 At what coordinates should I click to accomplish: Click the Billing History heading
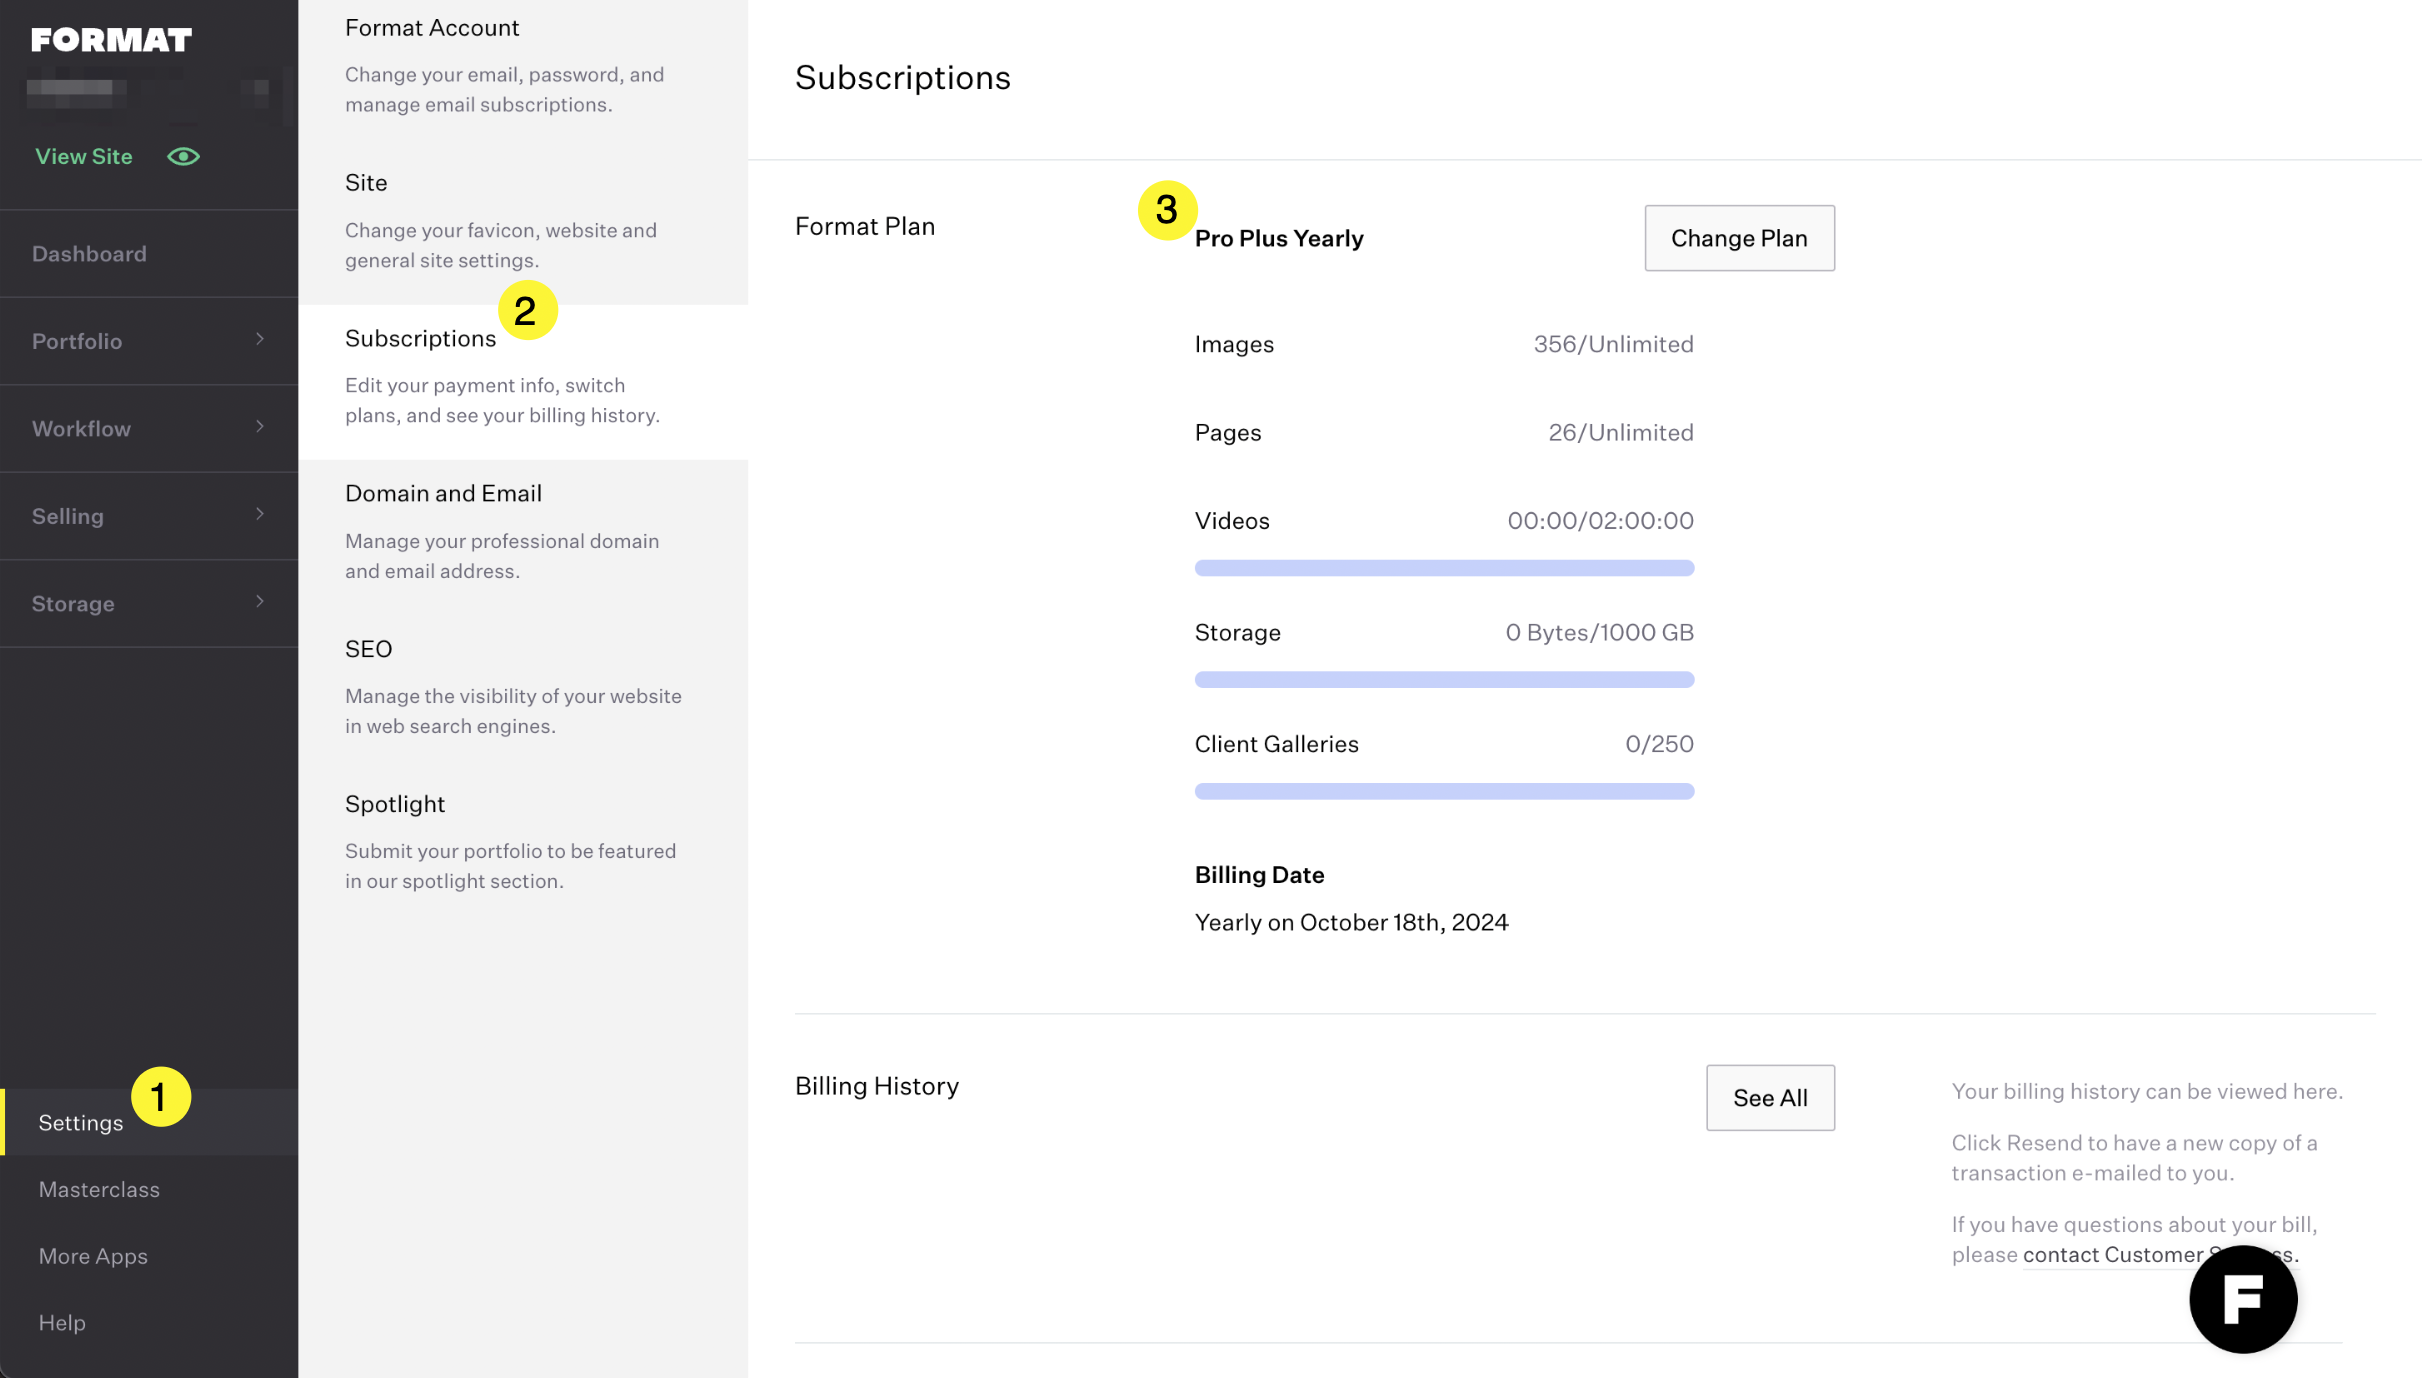(876, 1086)
